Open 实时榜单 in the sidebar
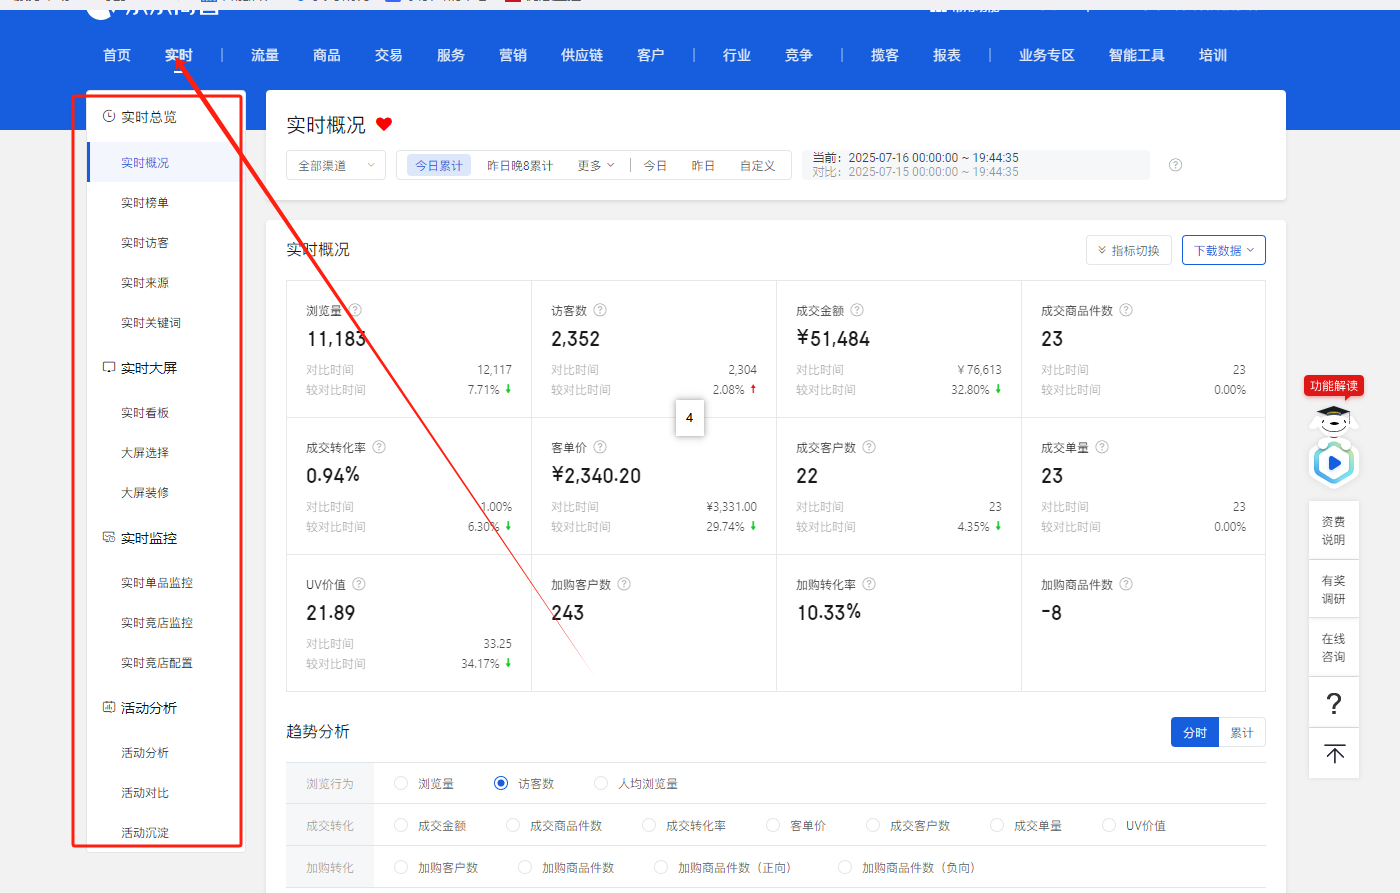This screenshot has height=893, width=1400. pyautogui.click(x=145, y=203)
